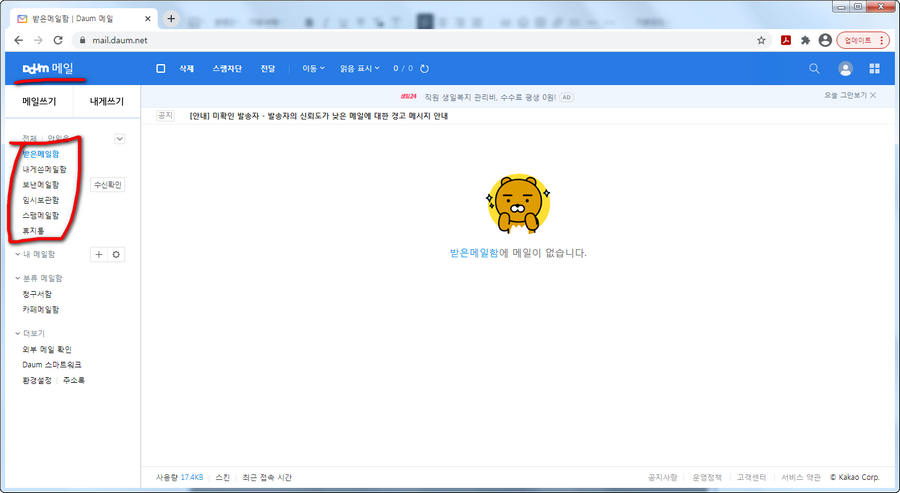
Task: Click the blue 받은메일함 link in the empty message
Action: [474, 253]
